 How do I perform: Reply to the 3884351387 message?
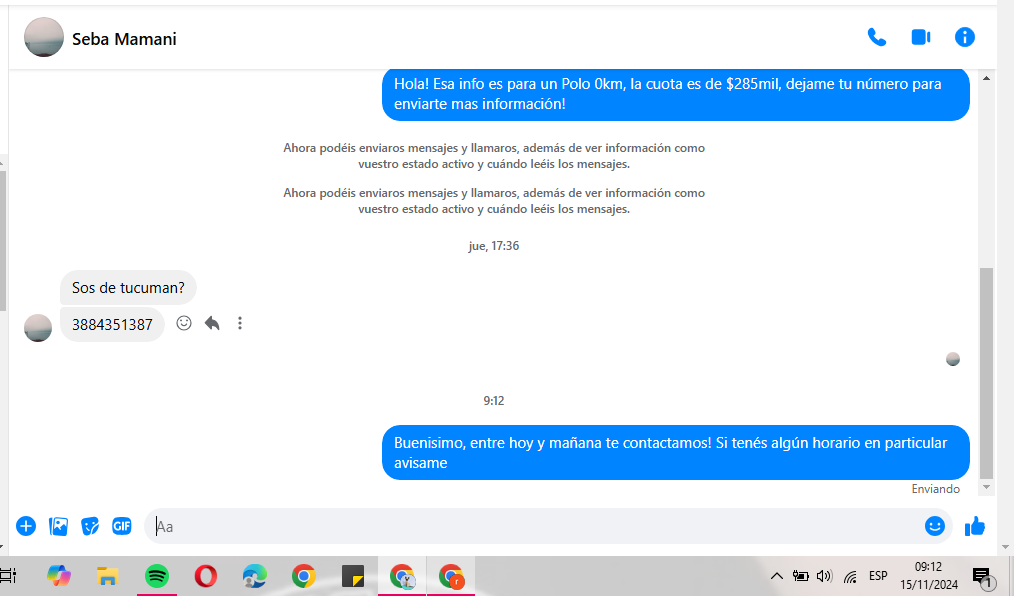(x=212, y=323)
